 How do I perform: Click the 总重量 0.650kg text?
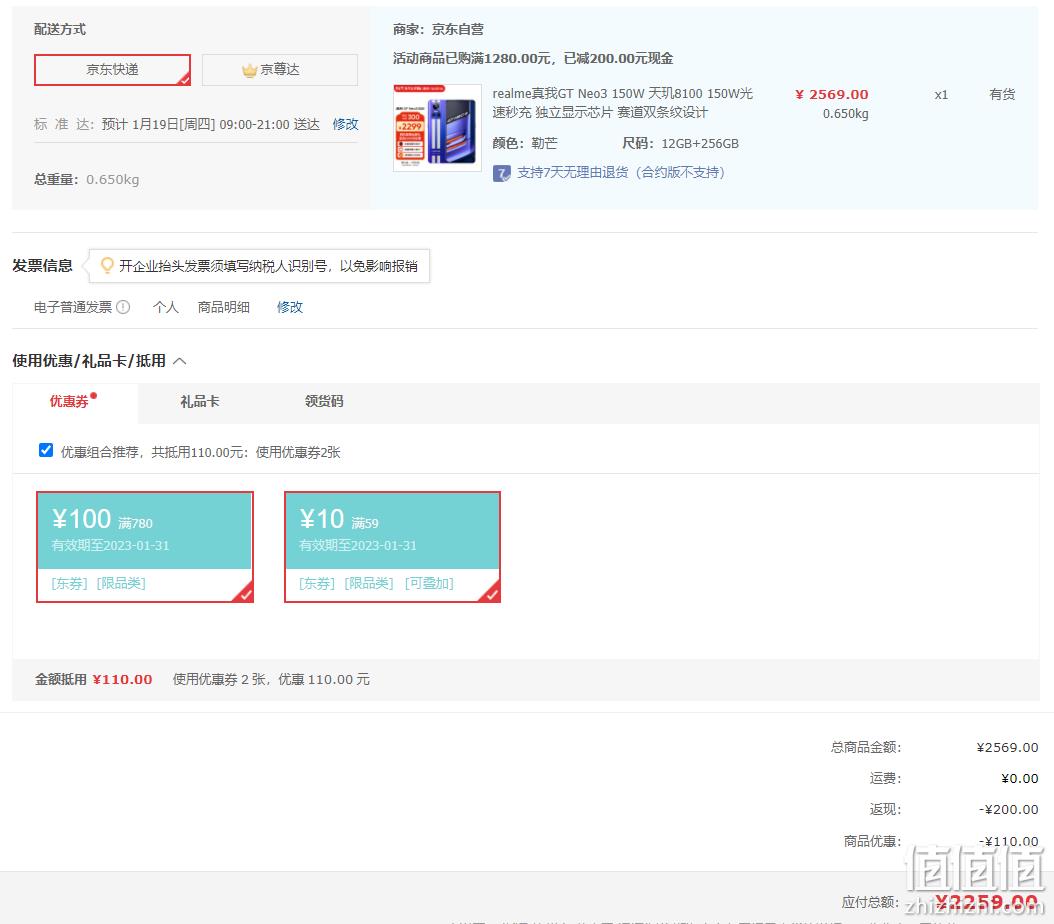coord(87,179)
